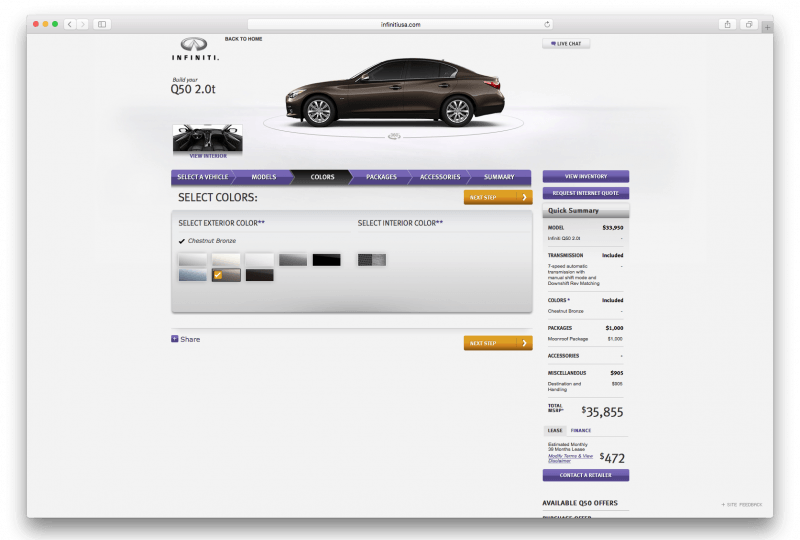Select the graphite gray exterior swatch
800x540 pixels.
coord(293,260)
